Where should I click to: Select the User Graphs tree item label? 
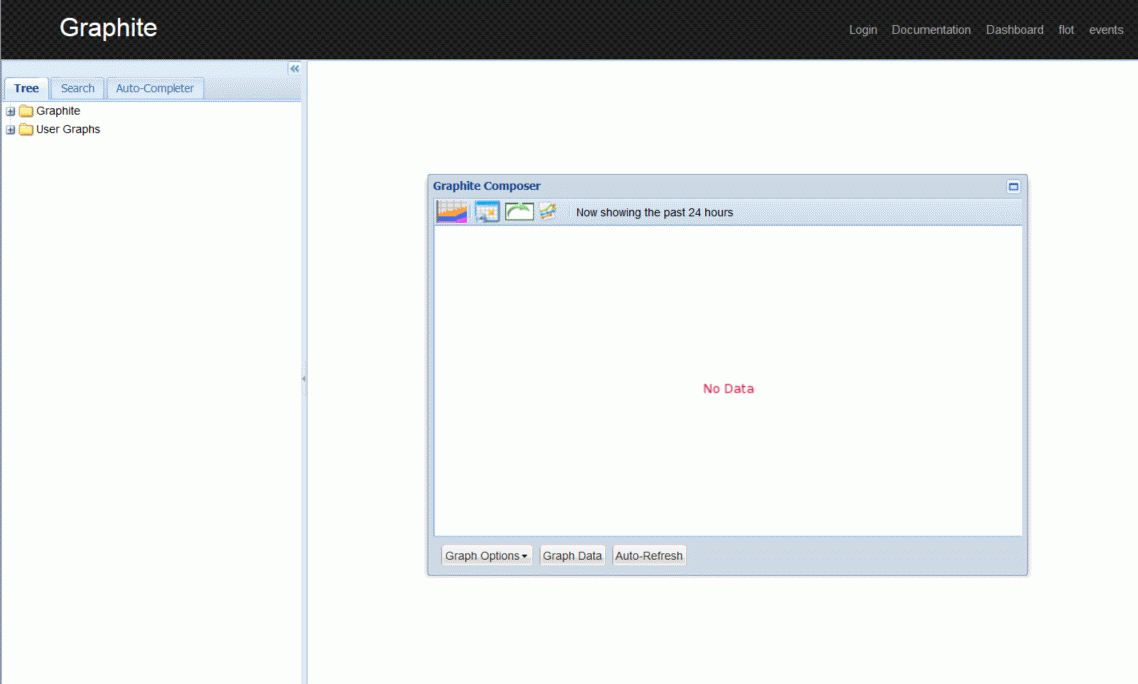(68, 129)
